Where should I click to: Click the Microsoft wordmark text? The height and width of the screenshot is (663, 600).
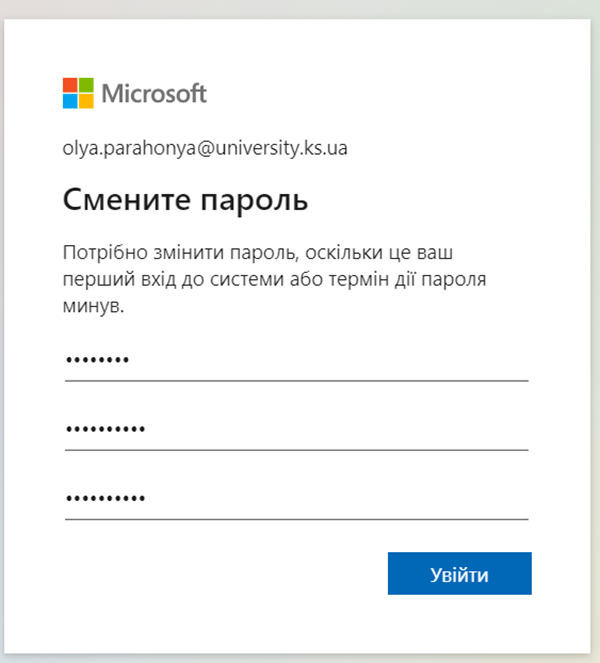click(x=154, y=93)
